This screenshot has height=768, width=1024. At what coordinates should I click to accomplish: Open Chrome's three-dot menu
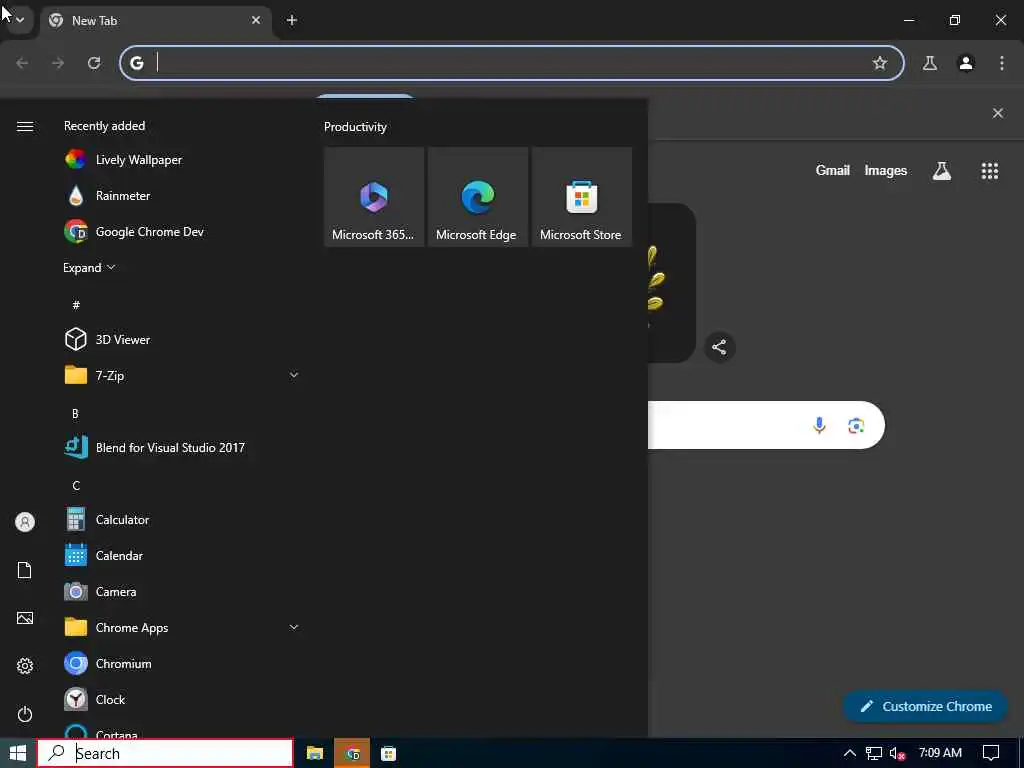coord(1002,63)
